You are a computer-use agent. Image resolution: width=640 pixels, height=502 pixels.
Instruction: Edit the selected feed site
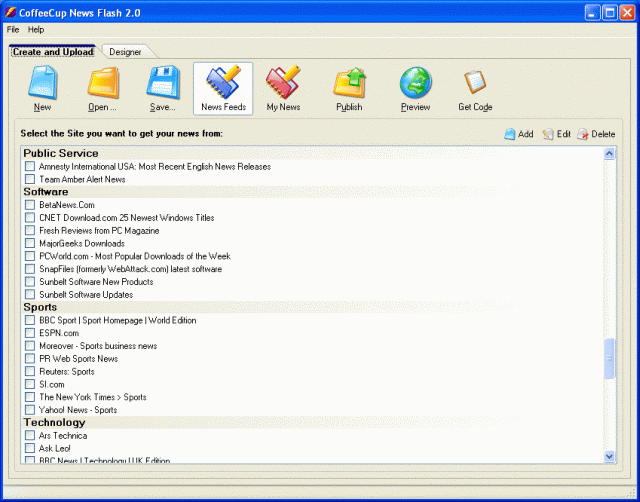click(556, 134)
